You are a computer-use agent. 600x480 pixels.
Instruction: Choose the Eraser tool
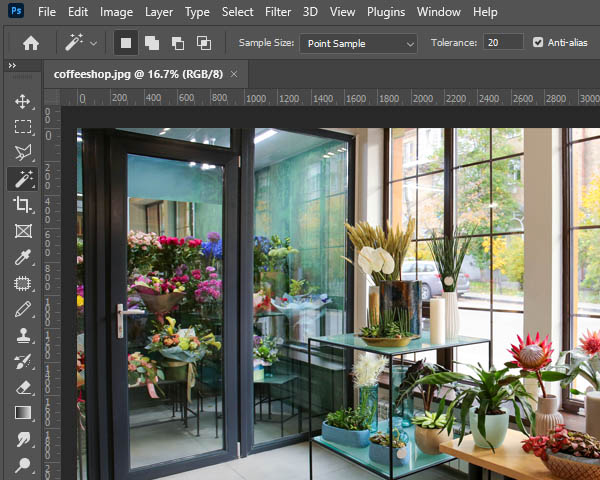22,387
